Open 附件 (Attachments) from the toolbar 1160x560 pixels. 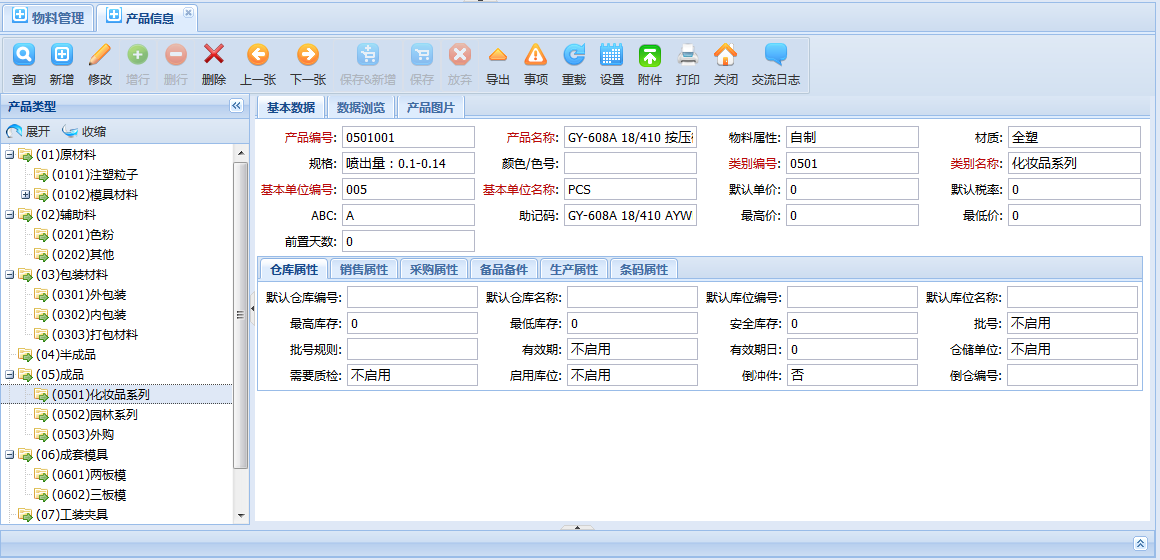650,56
